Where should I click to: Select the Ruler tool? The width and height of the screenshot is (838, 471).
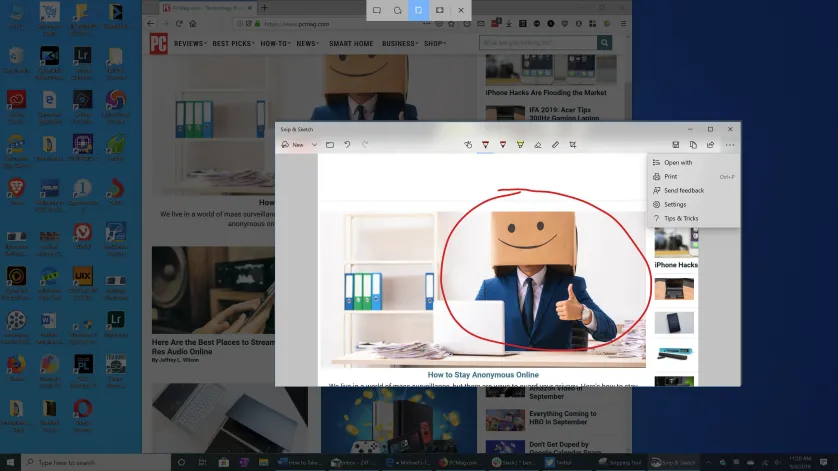click(556, 145)
